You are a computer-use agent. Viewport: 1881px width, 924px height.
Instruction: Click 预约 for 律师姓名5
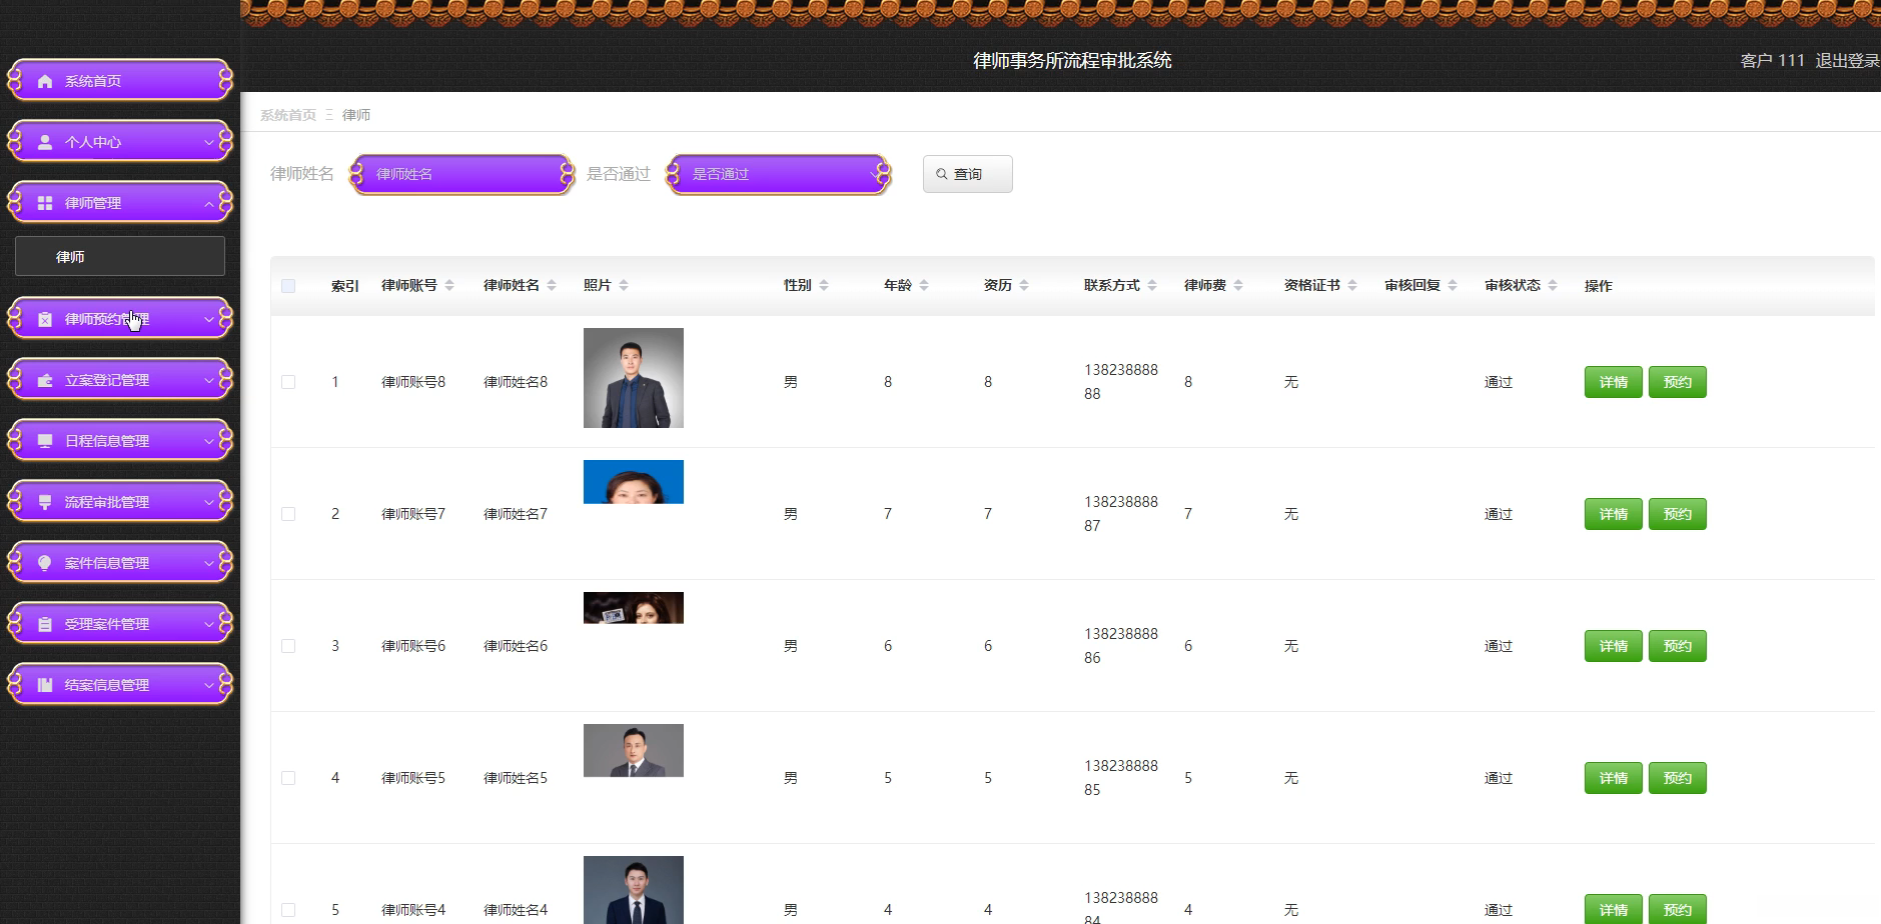[x=1677, y=778]
